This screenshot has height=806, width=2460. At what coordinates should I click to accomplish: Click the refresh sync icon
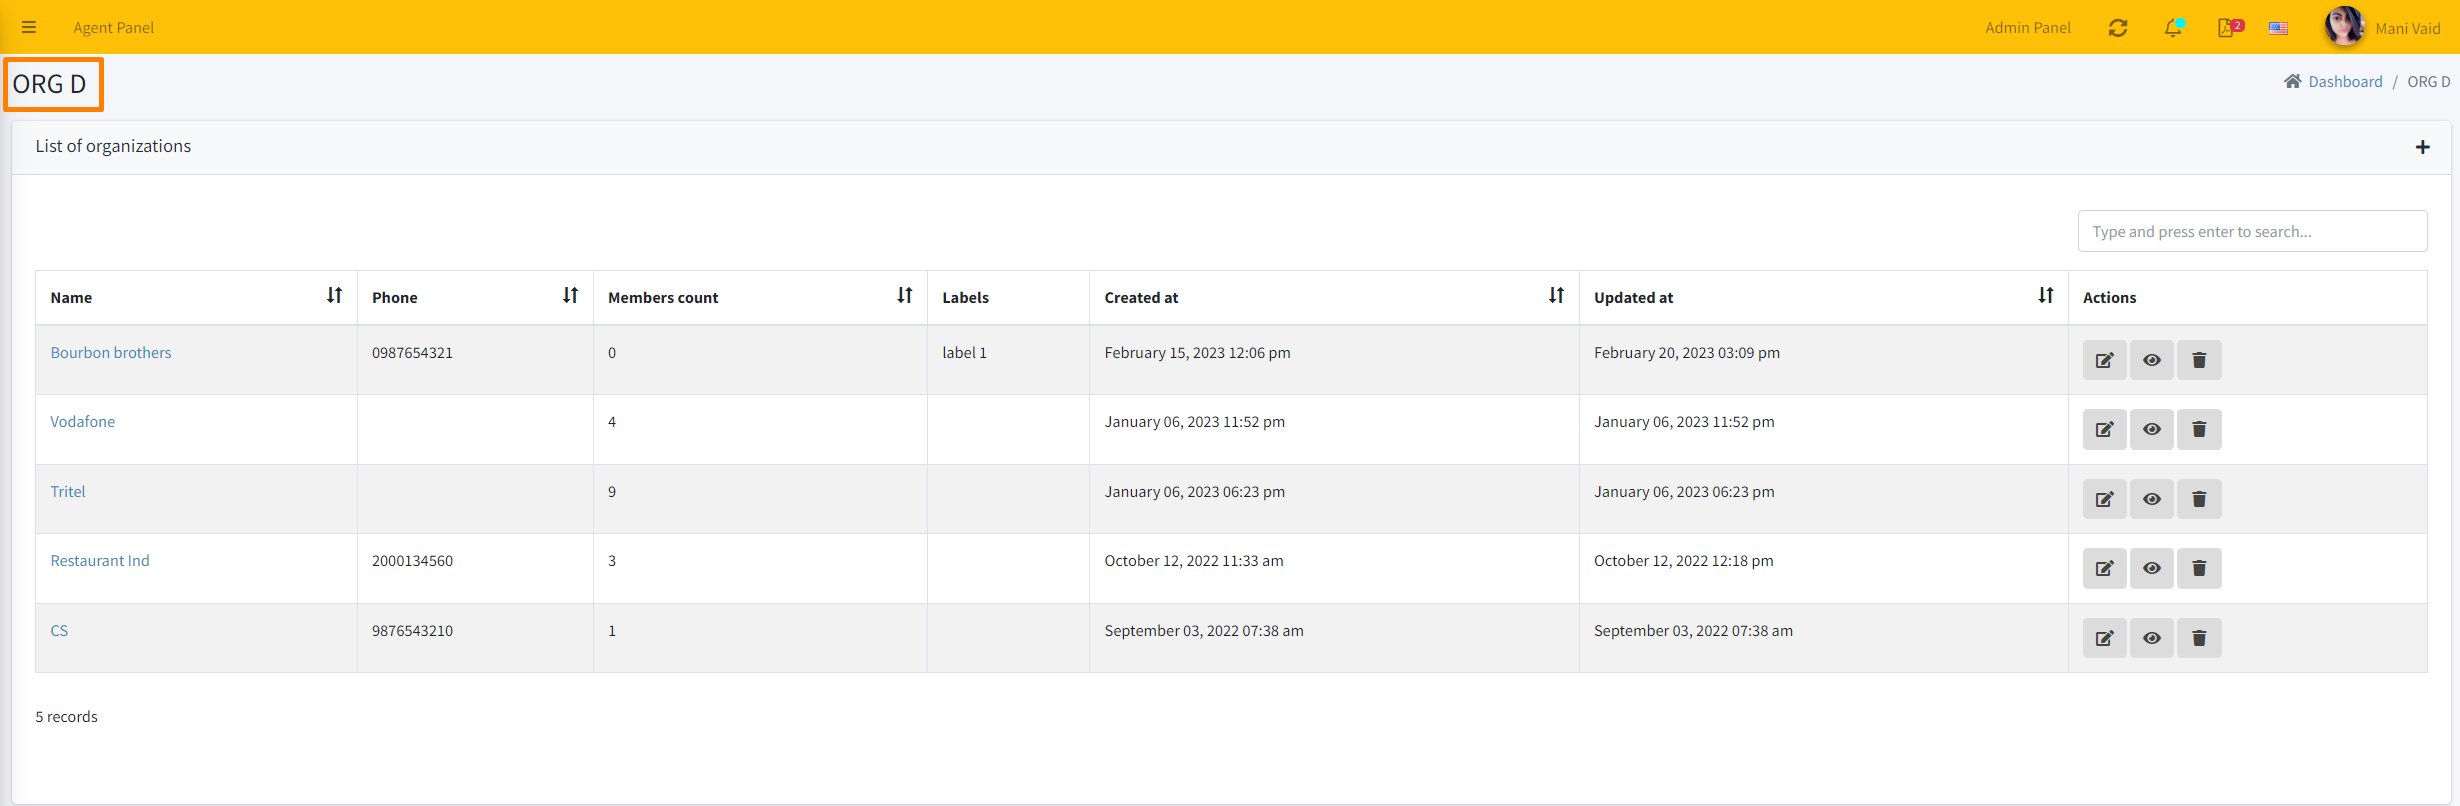(2117, 28)
